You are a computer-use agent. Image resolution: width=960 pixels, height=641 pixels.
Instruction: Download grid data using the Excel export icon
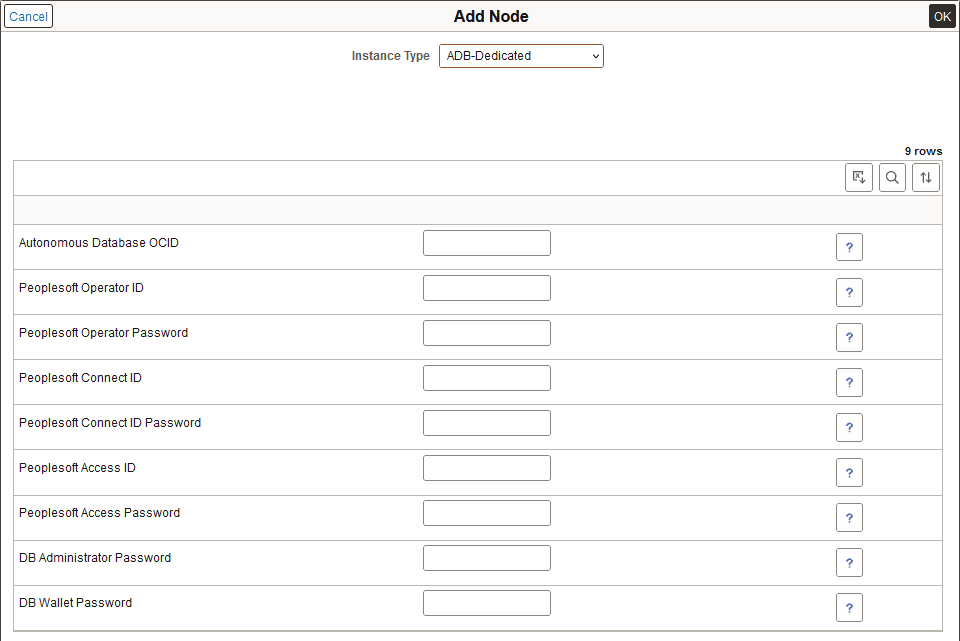click(x=858, y=177)
